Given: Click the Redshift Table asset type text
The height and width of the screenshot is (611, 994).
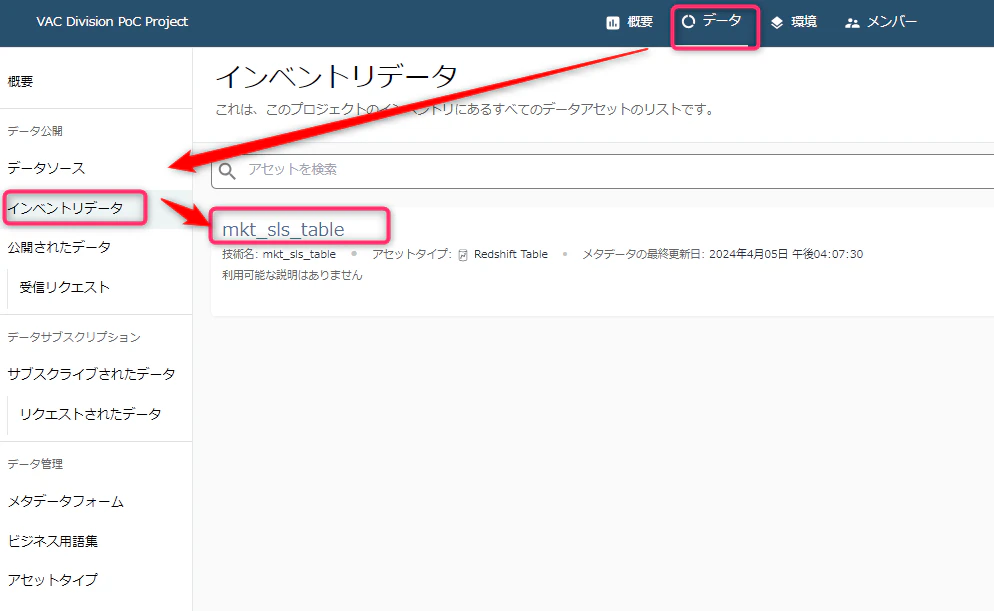Looking at the screenshot, I should pos(511,254).
